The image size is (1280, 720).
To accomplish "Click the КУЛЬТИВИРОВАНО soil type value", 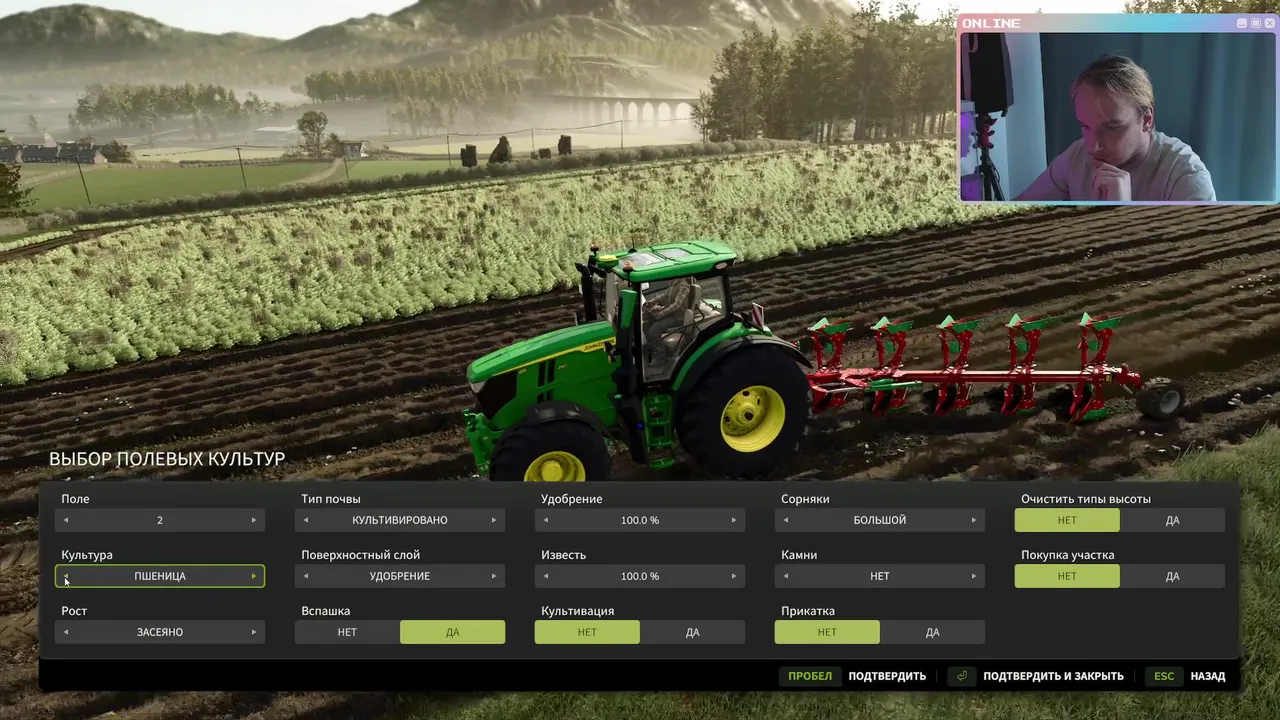I will 400,520.
